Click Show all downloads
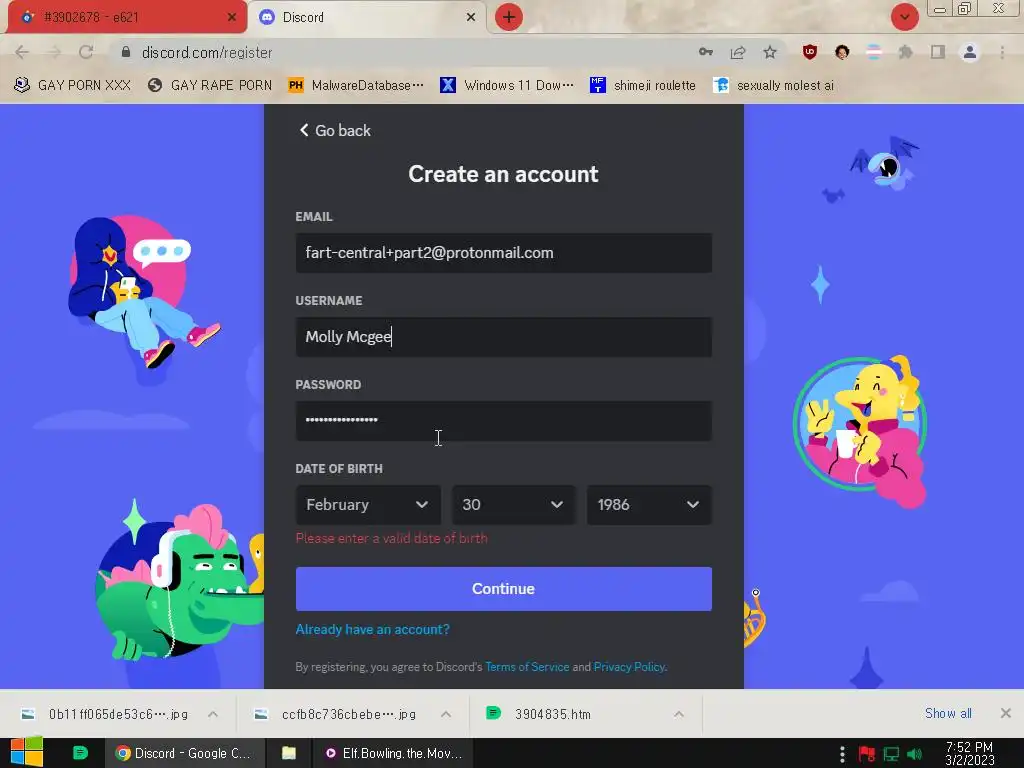 948,714
